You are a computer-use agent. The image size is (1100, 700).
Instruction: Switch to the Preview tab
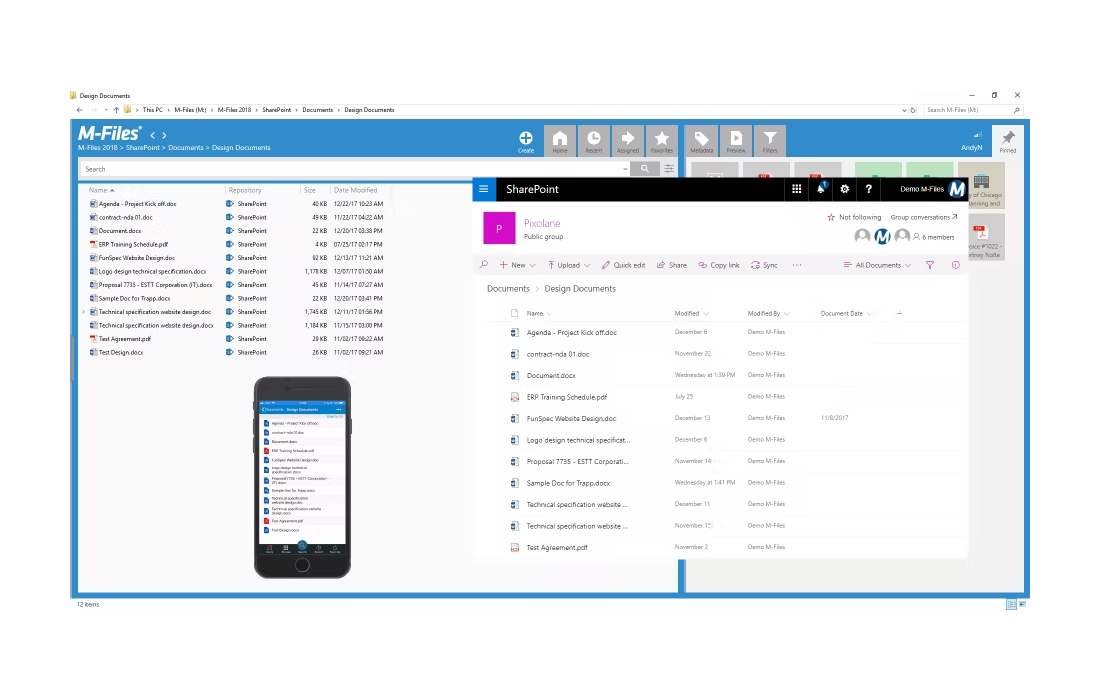[x=736, y=141]
